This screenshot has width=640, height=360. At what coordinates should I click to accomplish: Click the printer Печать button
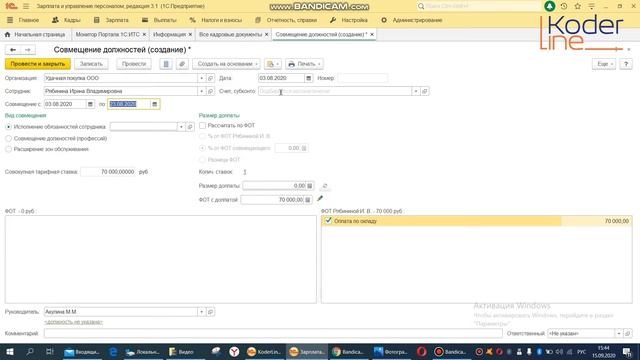304,64
